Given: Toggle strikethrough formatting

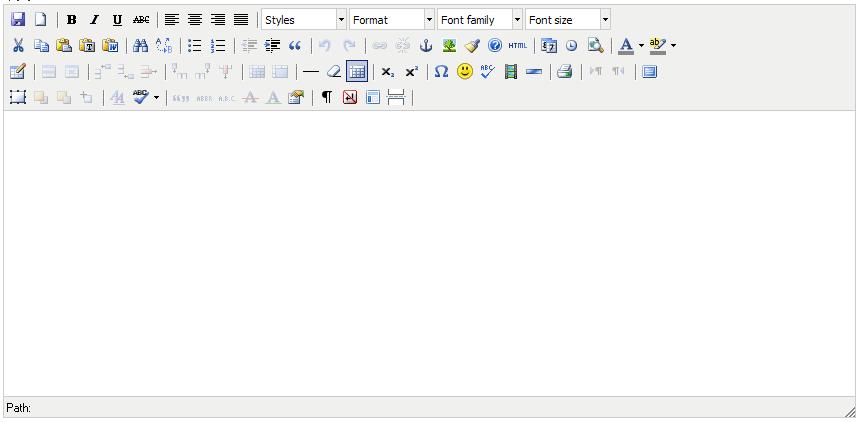Looking at the screenshot, I should coord(141,20).
